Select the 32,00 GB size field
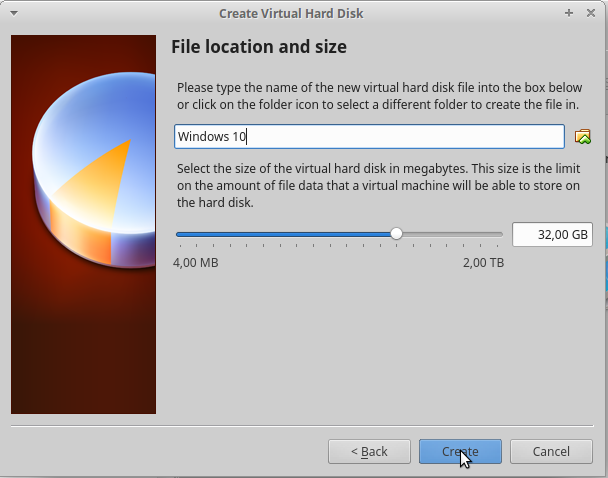Viewport: 608px width, 478px height. [552, 234]
